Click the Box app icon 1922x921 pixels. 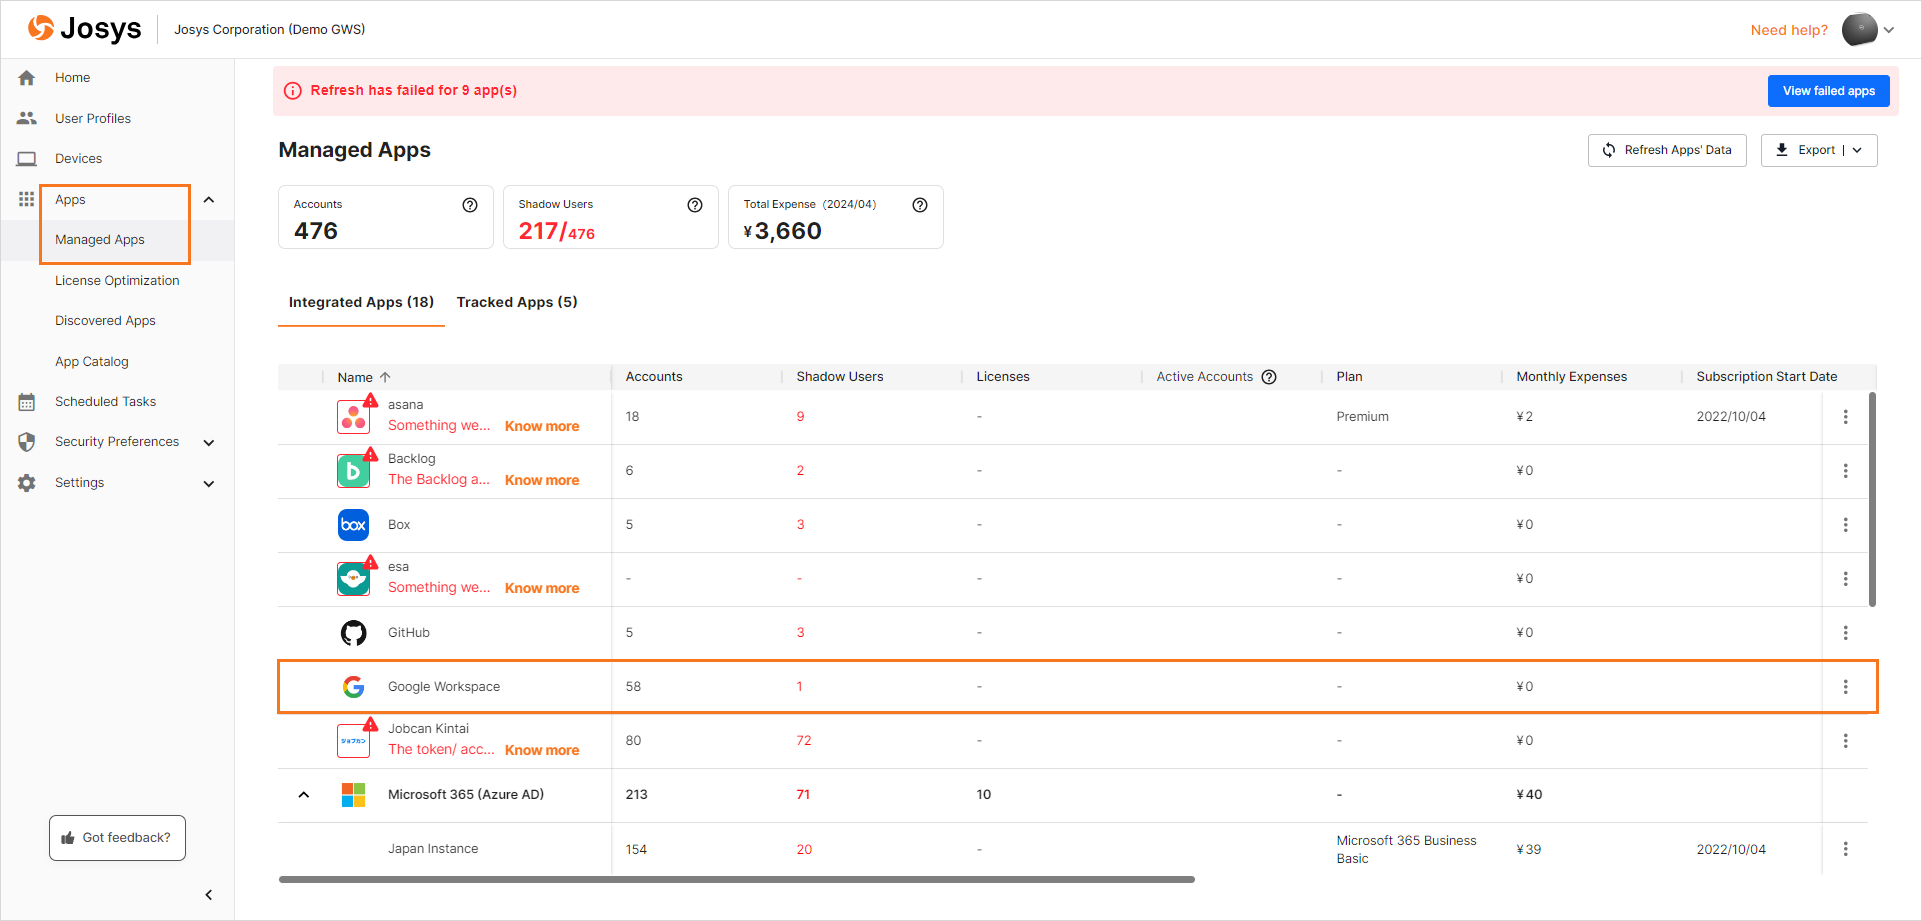pyautogui.click(x=354, y=525)
